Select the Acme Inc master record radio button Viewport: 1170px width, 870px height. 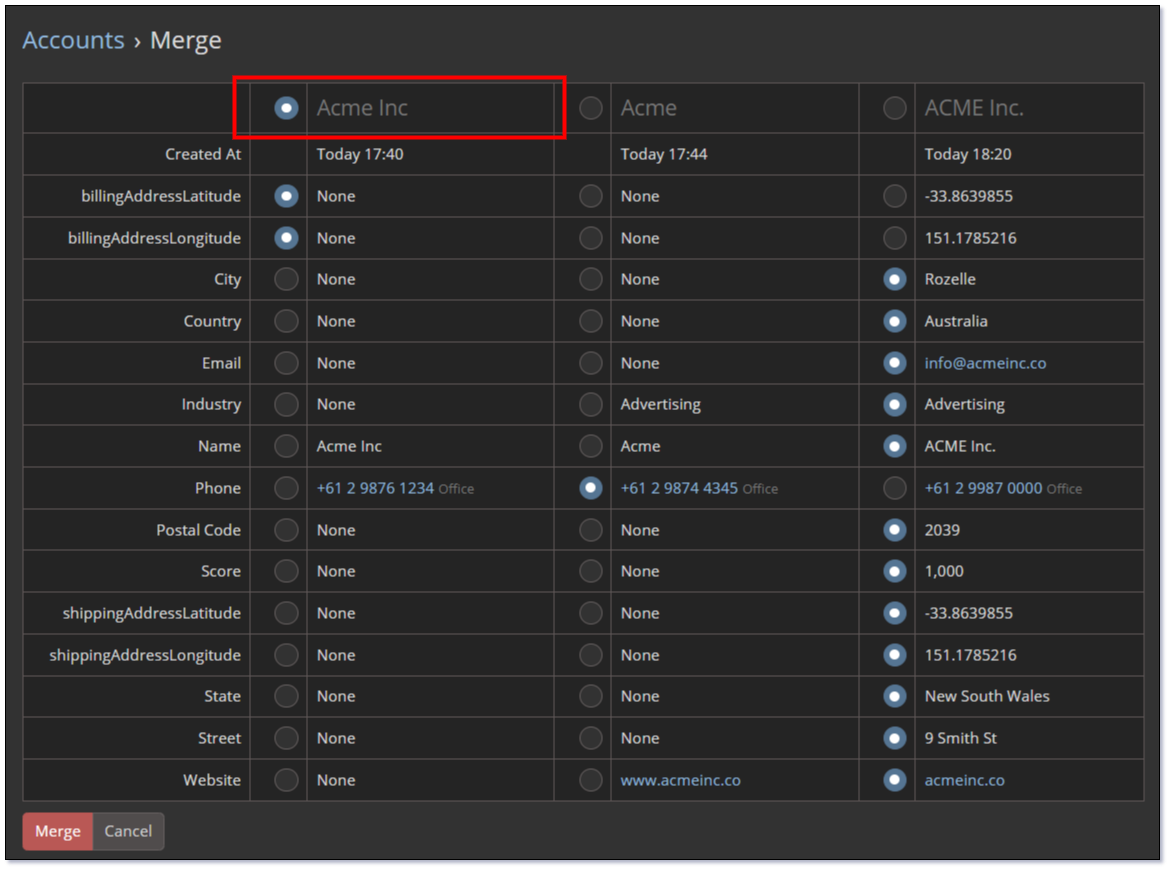click(x=286, y=108)
